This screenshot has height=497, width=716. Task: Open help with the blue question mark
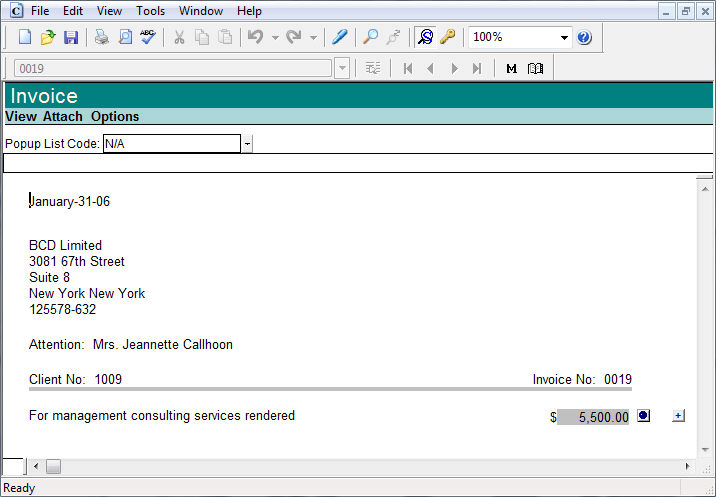584,37
